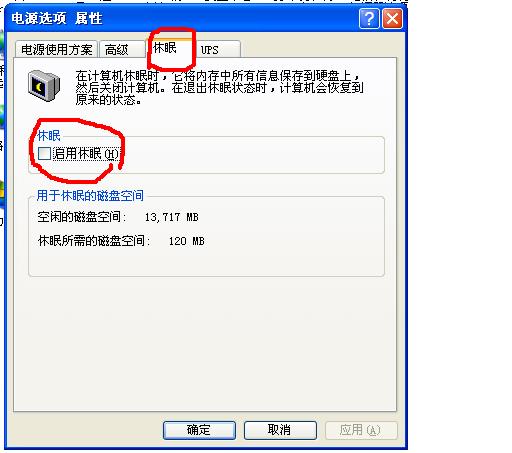Click the 120 MB hibernate space value
The image size is (512, 453).
click(186, 241)
